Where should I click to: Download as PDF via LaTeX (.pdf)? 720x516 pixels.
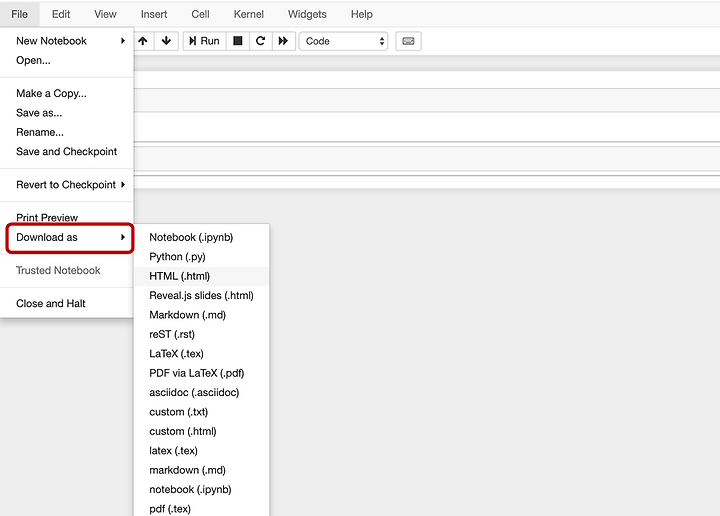pos(202,373)
